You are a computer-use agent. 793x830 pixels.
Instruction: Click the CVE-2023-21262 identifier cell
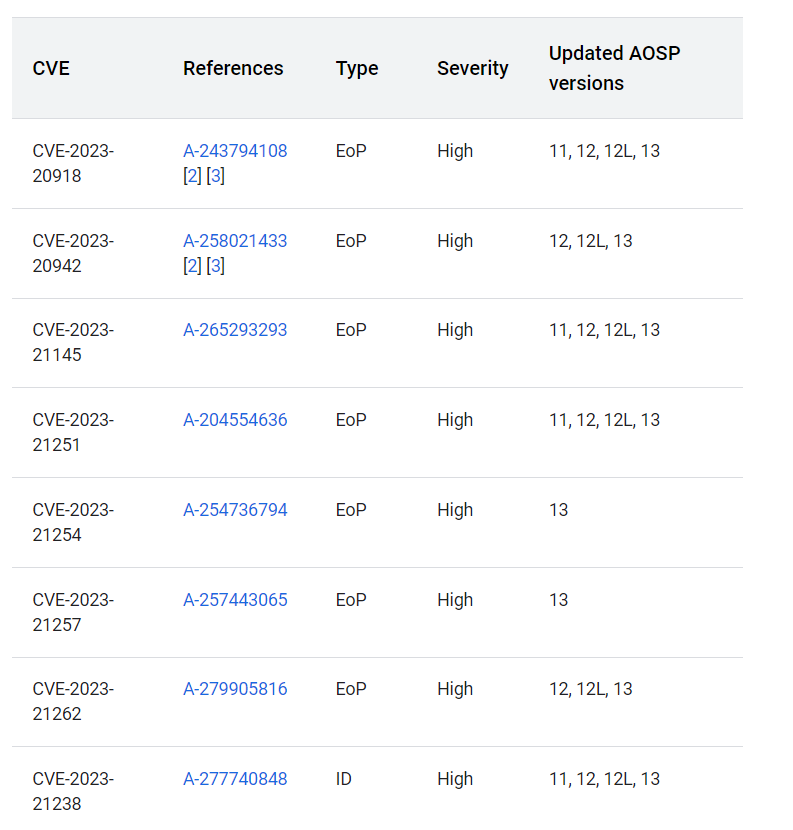tap(73, 701)
